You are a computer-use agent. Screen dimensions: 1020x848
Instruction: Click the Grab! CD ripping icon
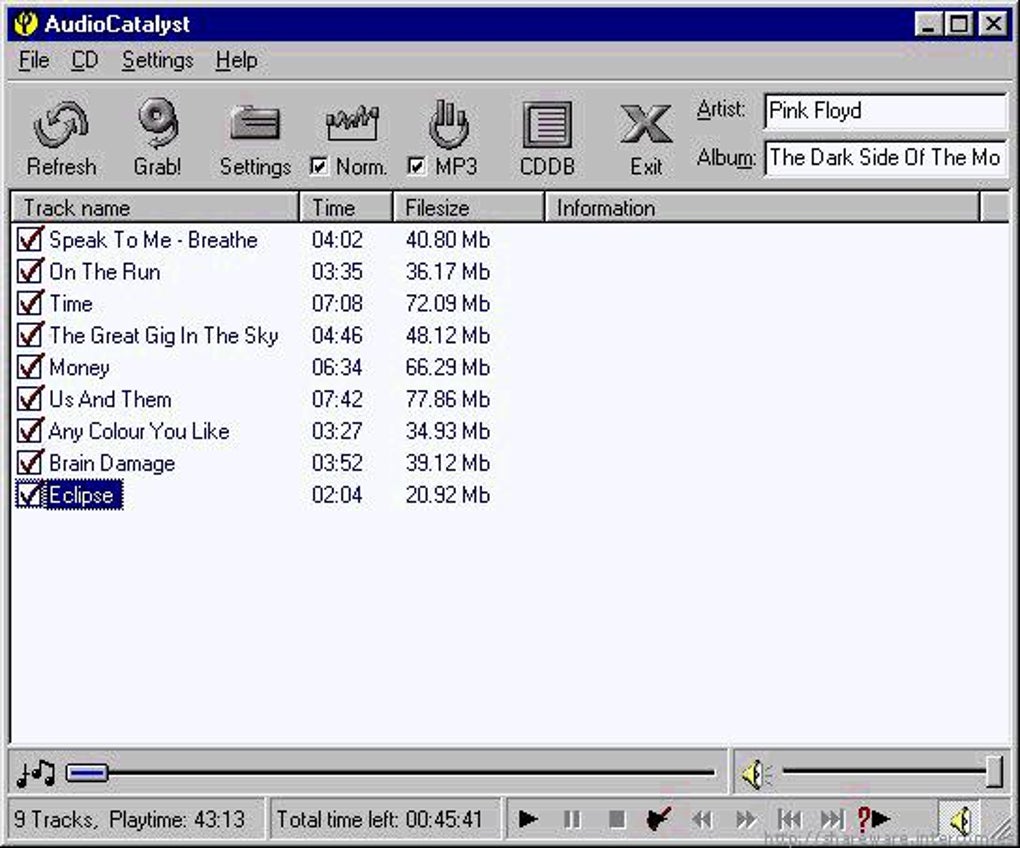pos(157,123)
